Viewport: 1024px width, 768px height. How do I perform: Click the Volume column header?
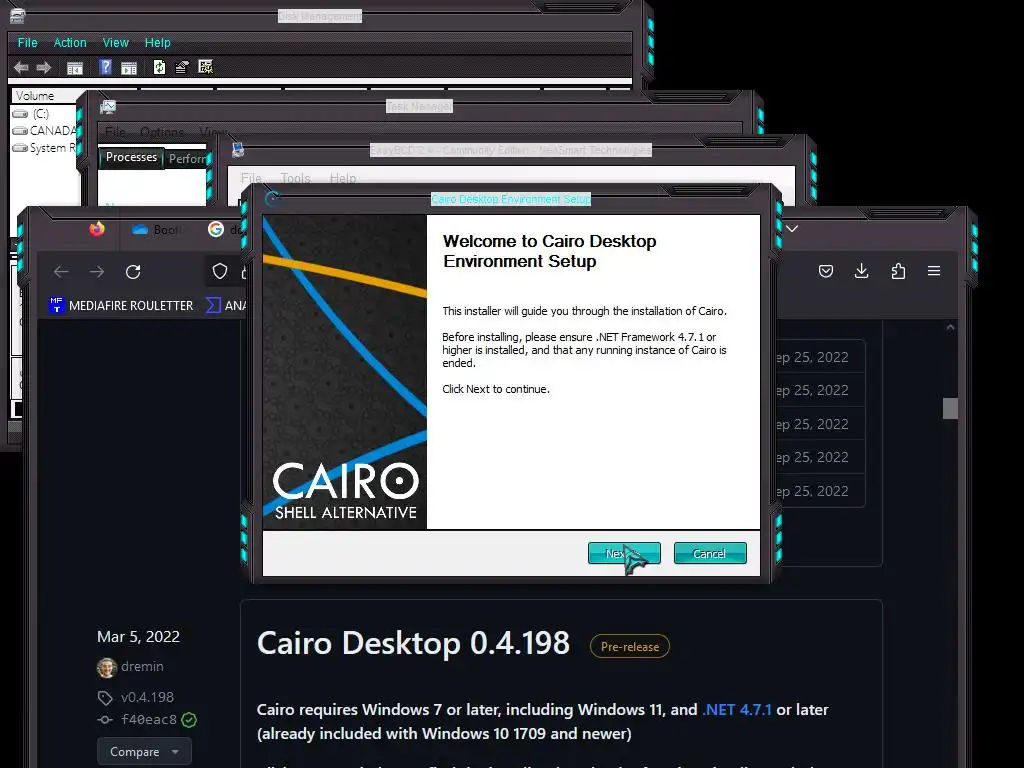point(44,95)
